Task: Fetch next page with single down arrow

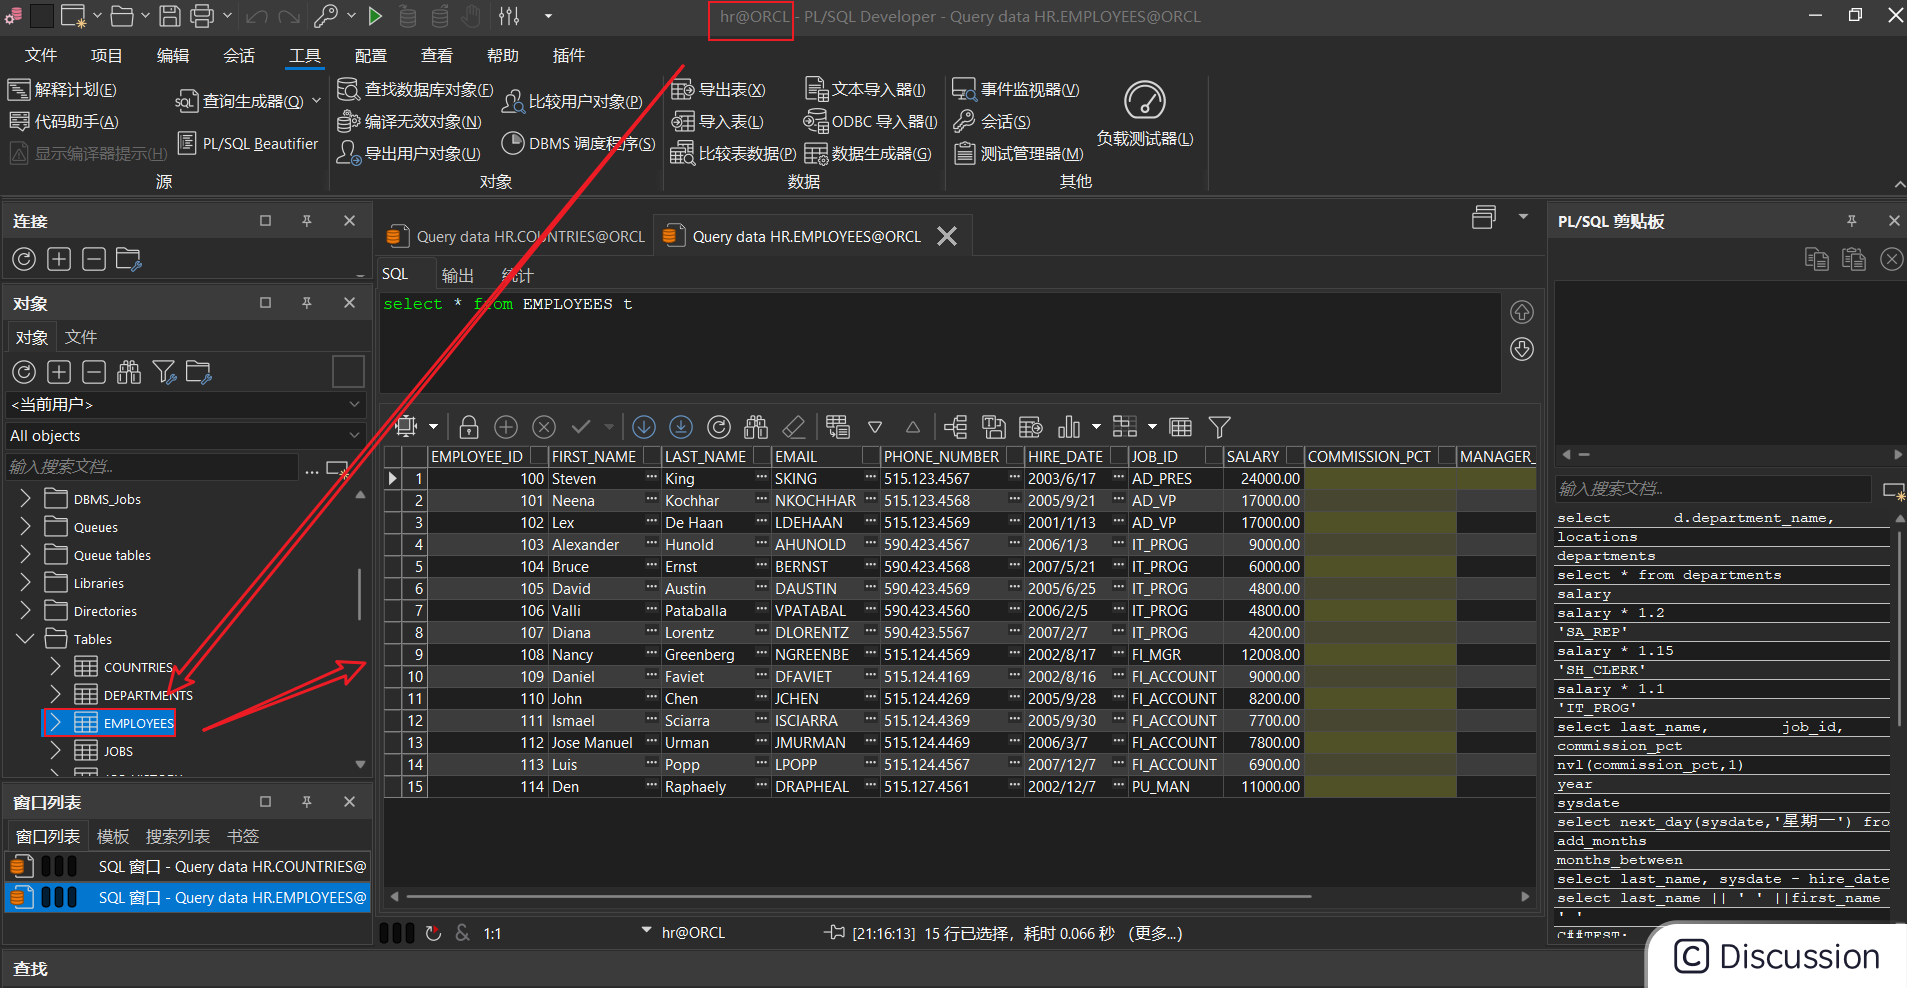Action: [644, 427]
